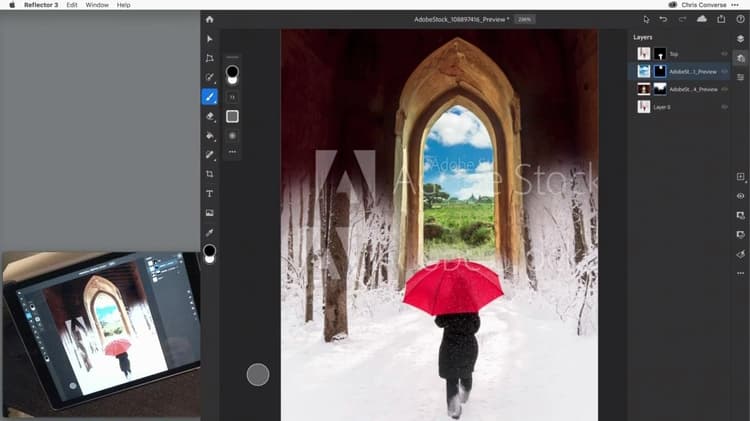
Task: Open the layer properties panel
Action: 740,77
